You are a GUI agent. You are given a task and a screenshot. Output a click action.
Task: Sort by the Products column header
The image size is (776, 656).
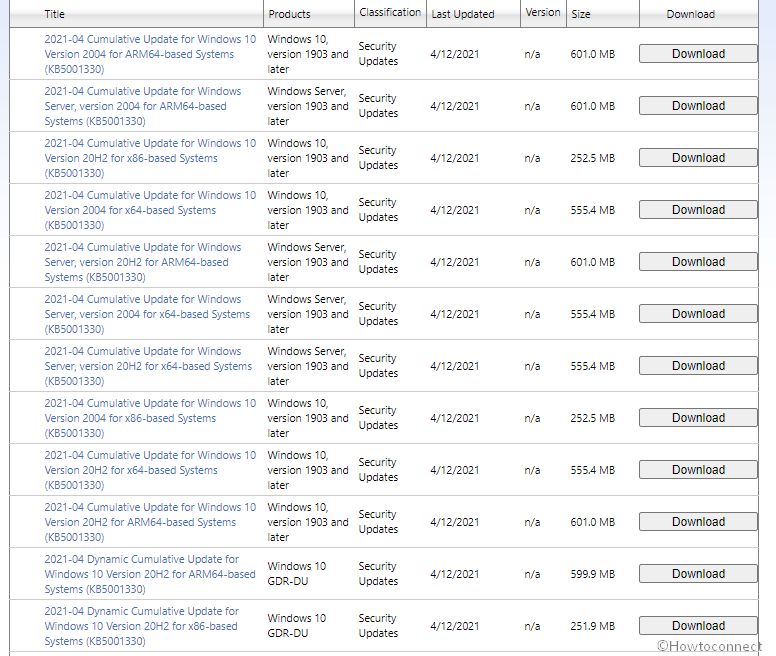[x=289, y=14]
